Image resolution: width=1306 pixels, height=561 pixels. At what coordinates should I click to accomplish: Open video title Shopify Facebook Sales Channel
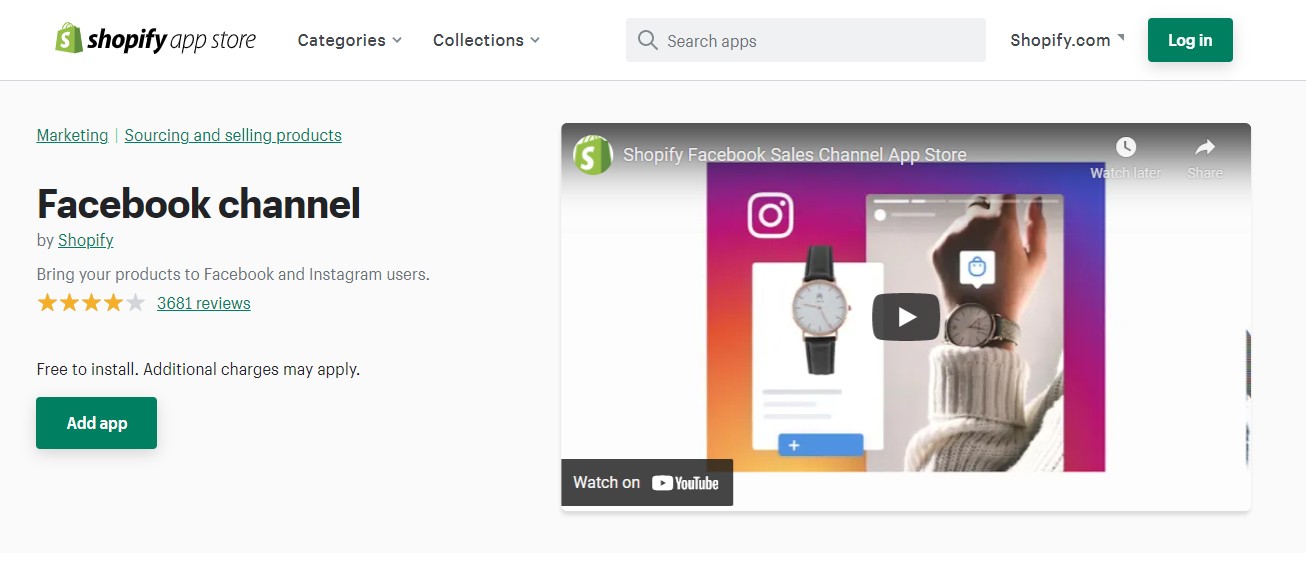coord(795,155)
